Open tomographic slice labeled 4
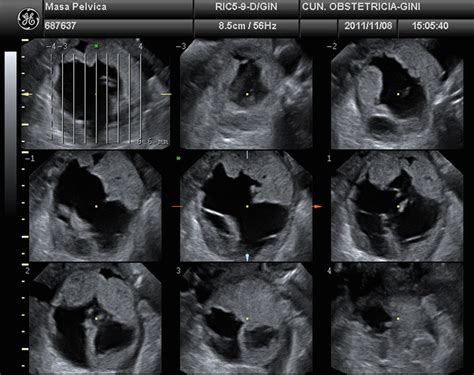Image resolution: width=474 pixels, height=375 pixels. pos(397,318)
